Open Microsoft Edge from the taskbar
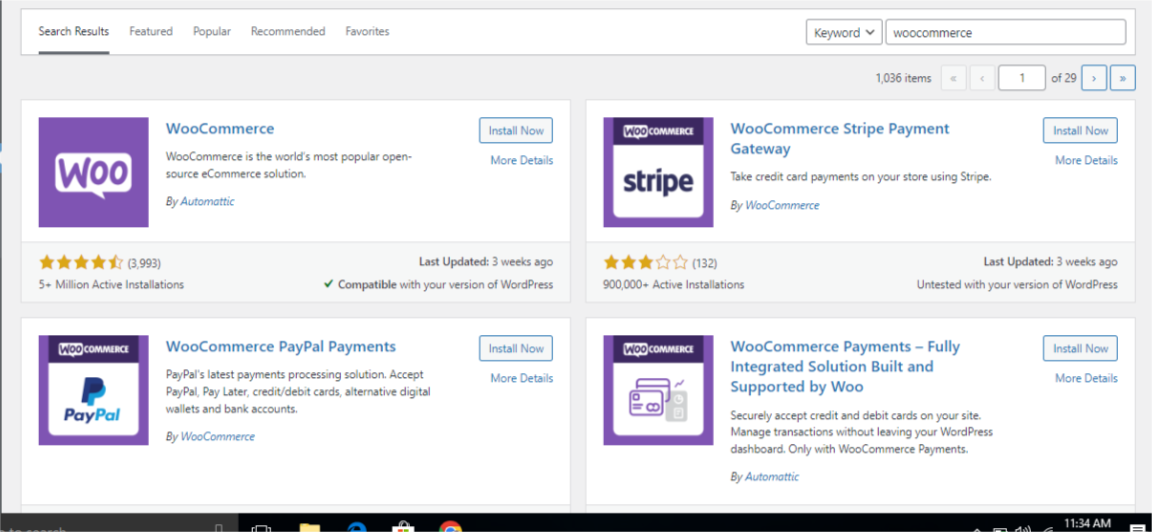The height and width of the screenshot is (532, 1152). 357,528
